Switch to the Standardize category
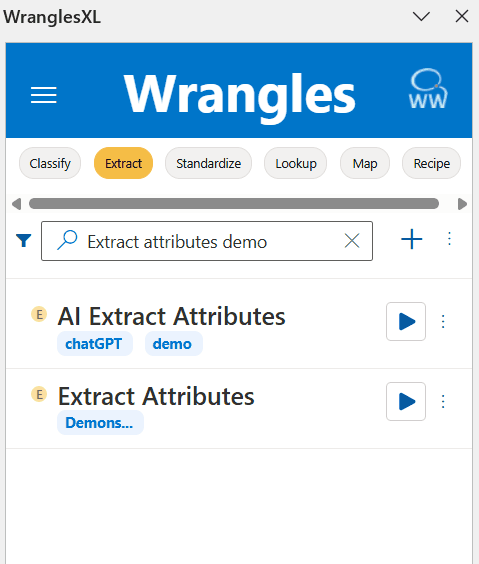 pos(209,163)
